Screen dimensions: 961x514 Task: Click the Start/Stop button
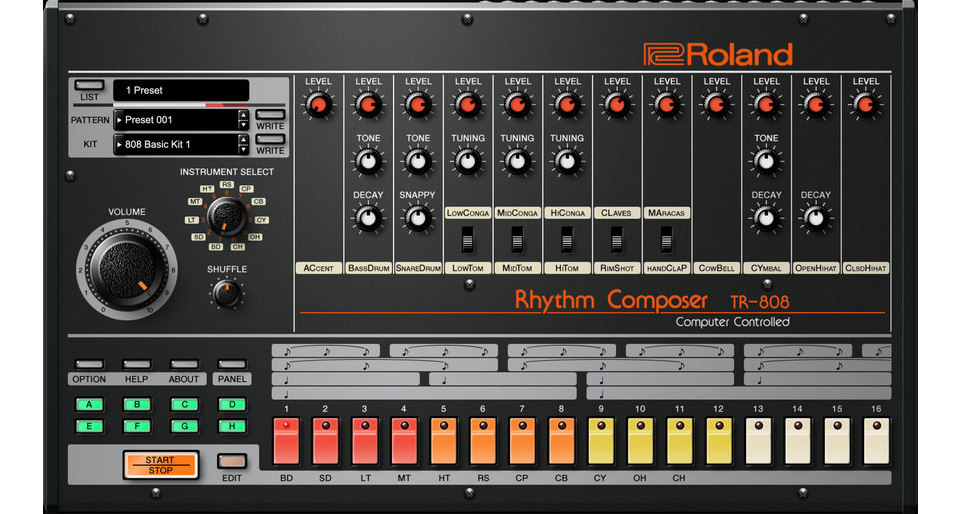click(160, 465)
